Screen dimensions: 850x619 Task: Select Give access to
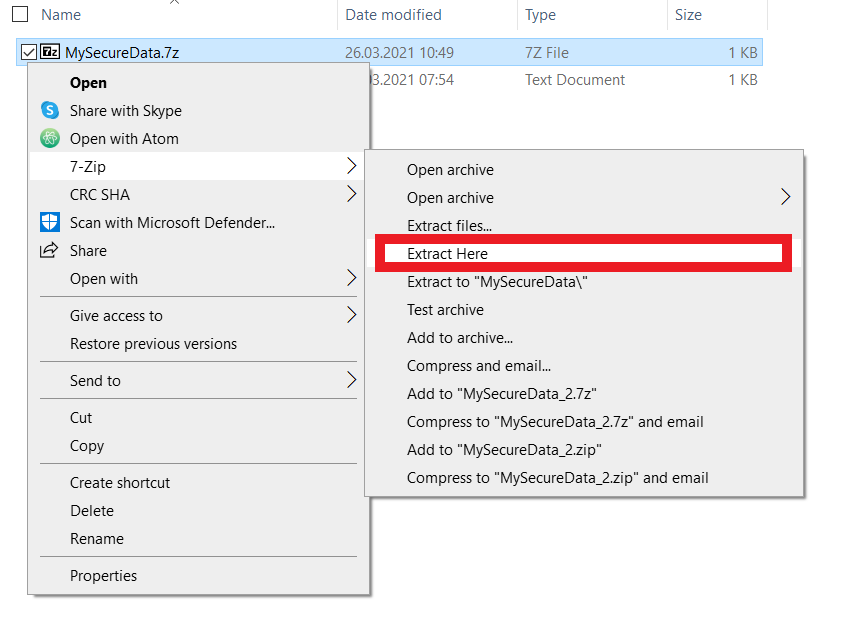[x=198, y=315]
